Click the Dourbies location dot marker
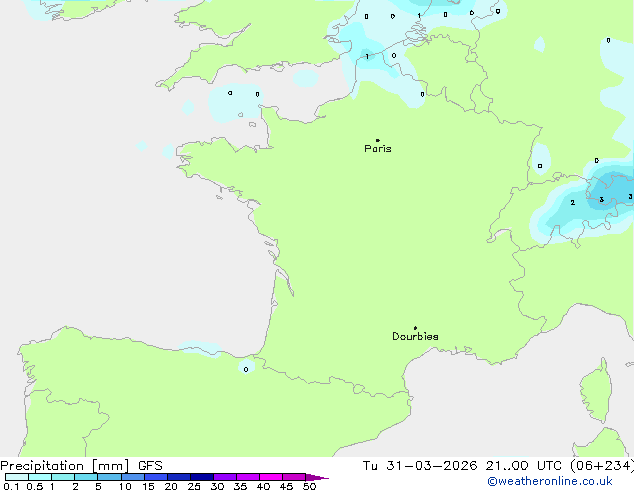The image size is (634, 490). click(x=415, y=328)
